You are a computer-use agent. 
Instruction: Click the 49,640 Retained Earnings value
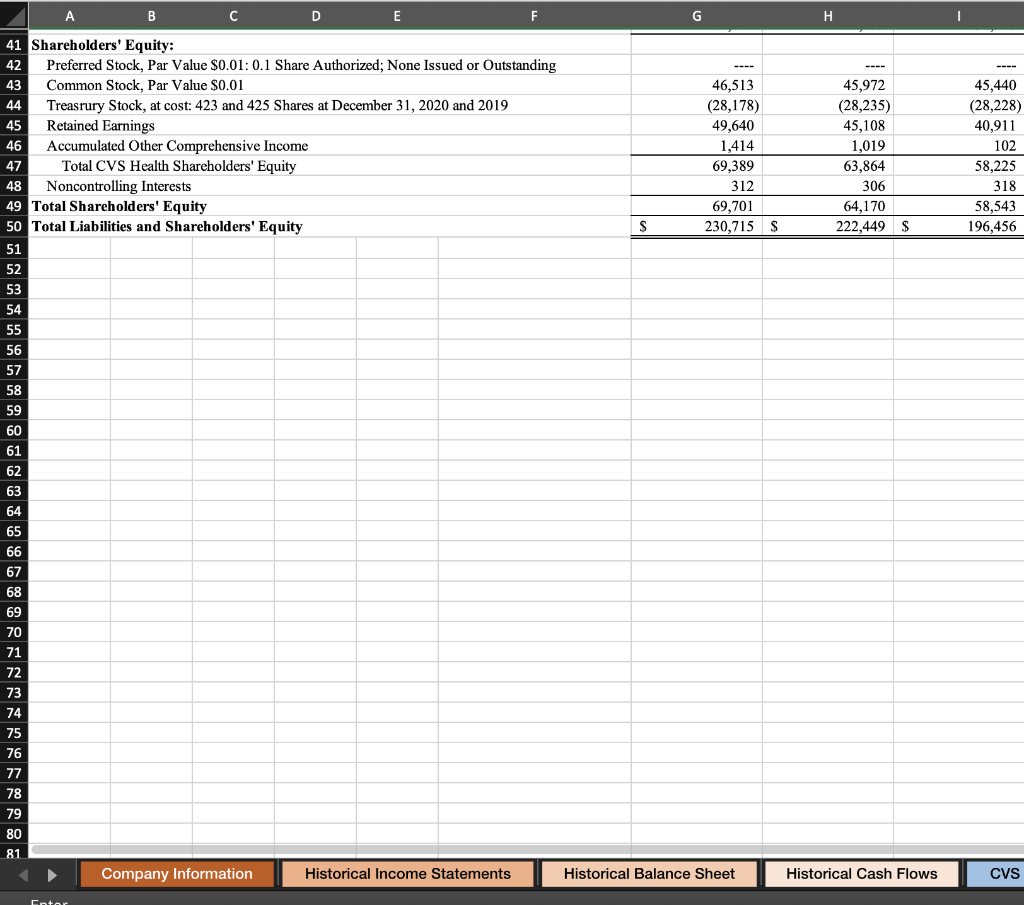click(x=730, y=125)
